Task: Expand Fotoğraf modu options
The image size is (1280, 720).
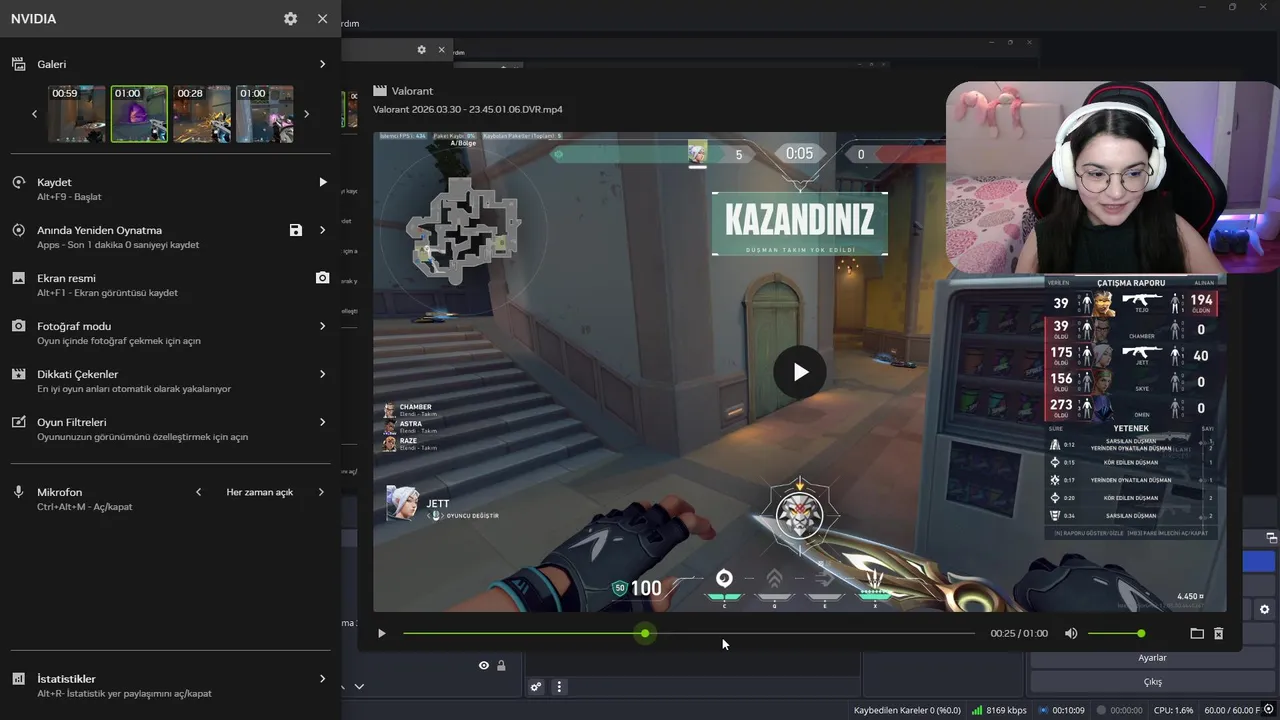Action: point(322,326)
